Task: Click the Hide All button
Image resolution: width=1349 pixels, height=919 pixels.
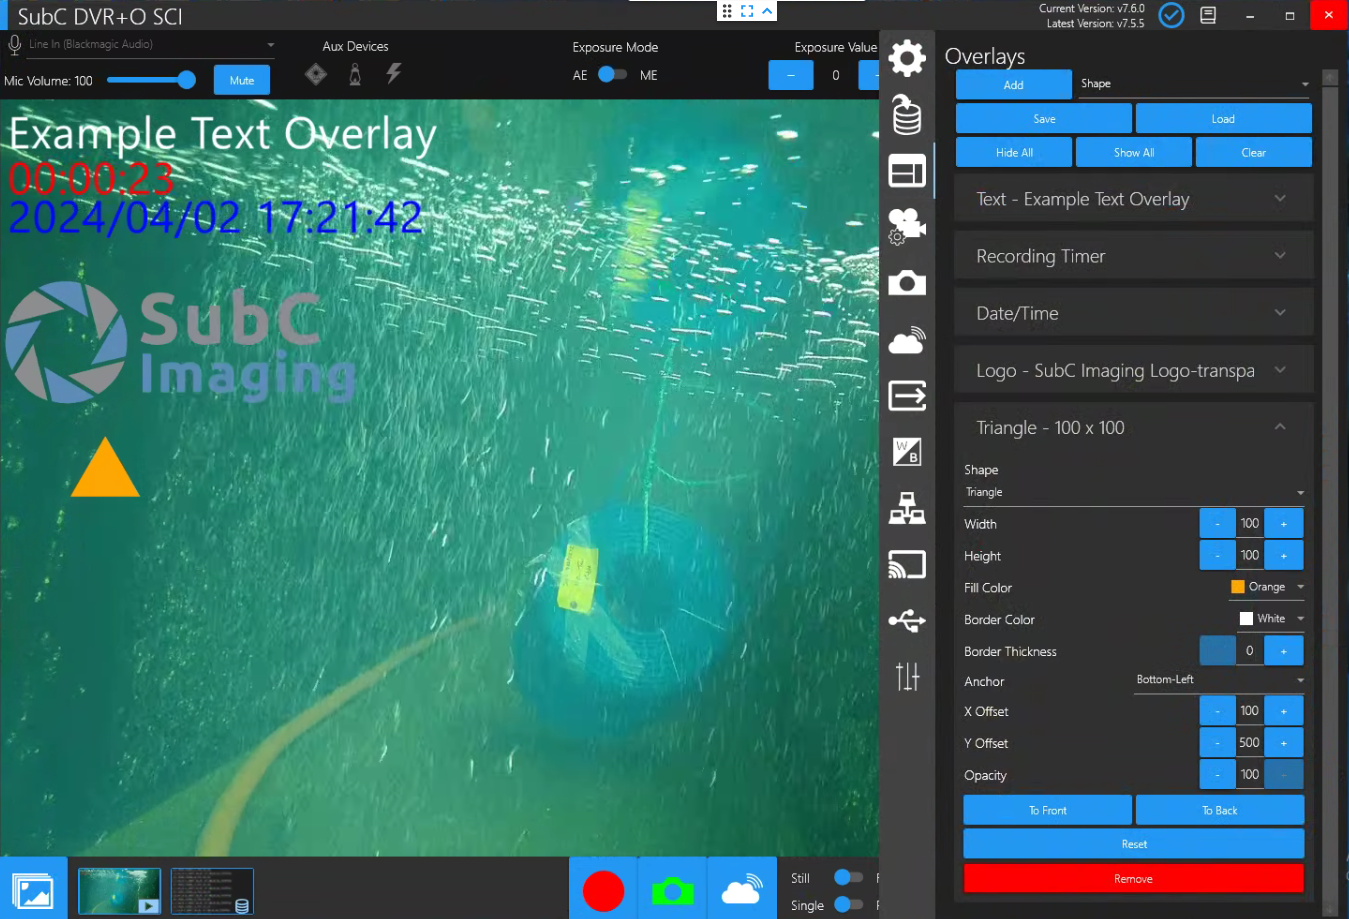Action: (1014, 152)
